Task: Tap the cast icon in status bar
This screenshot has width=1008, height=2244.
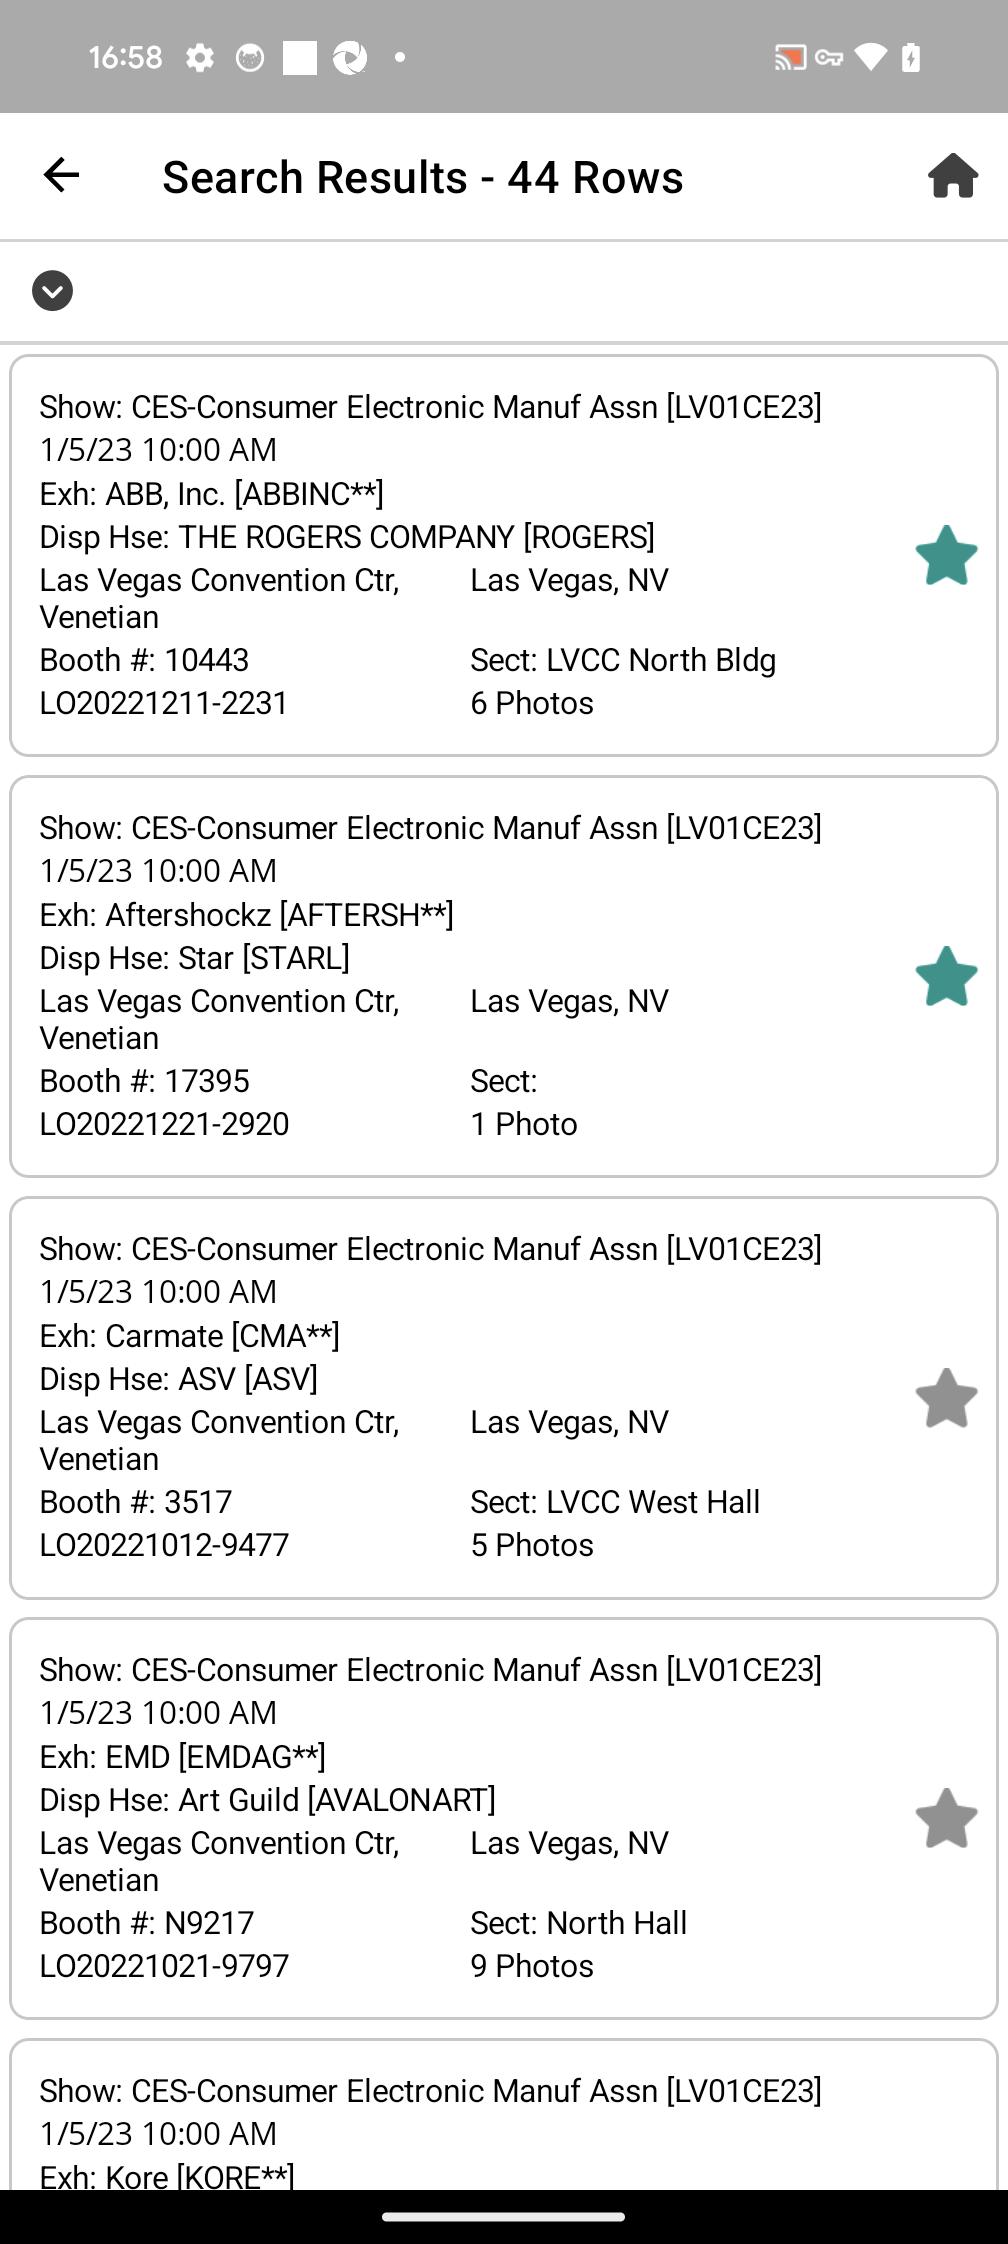Action: 789,58
